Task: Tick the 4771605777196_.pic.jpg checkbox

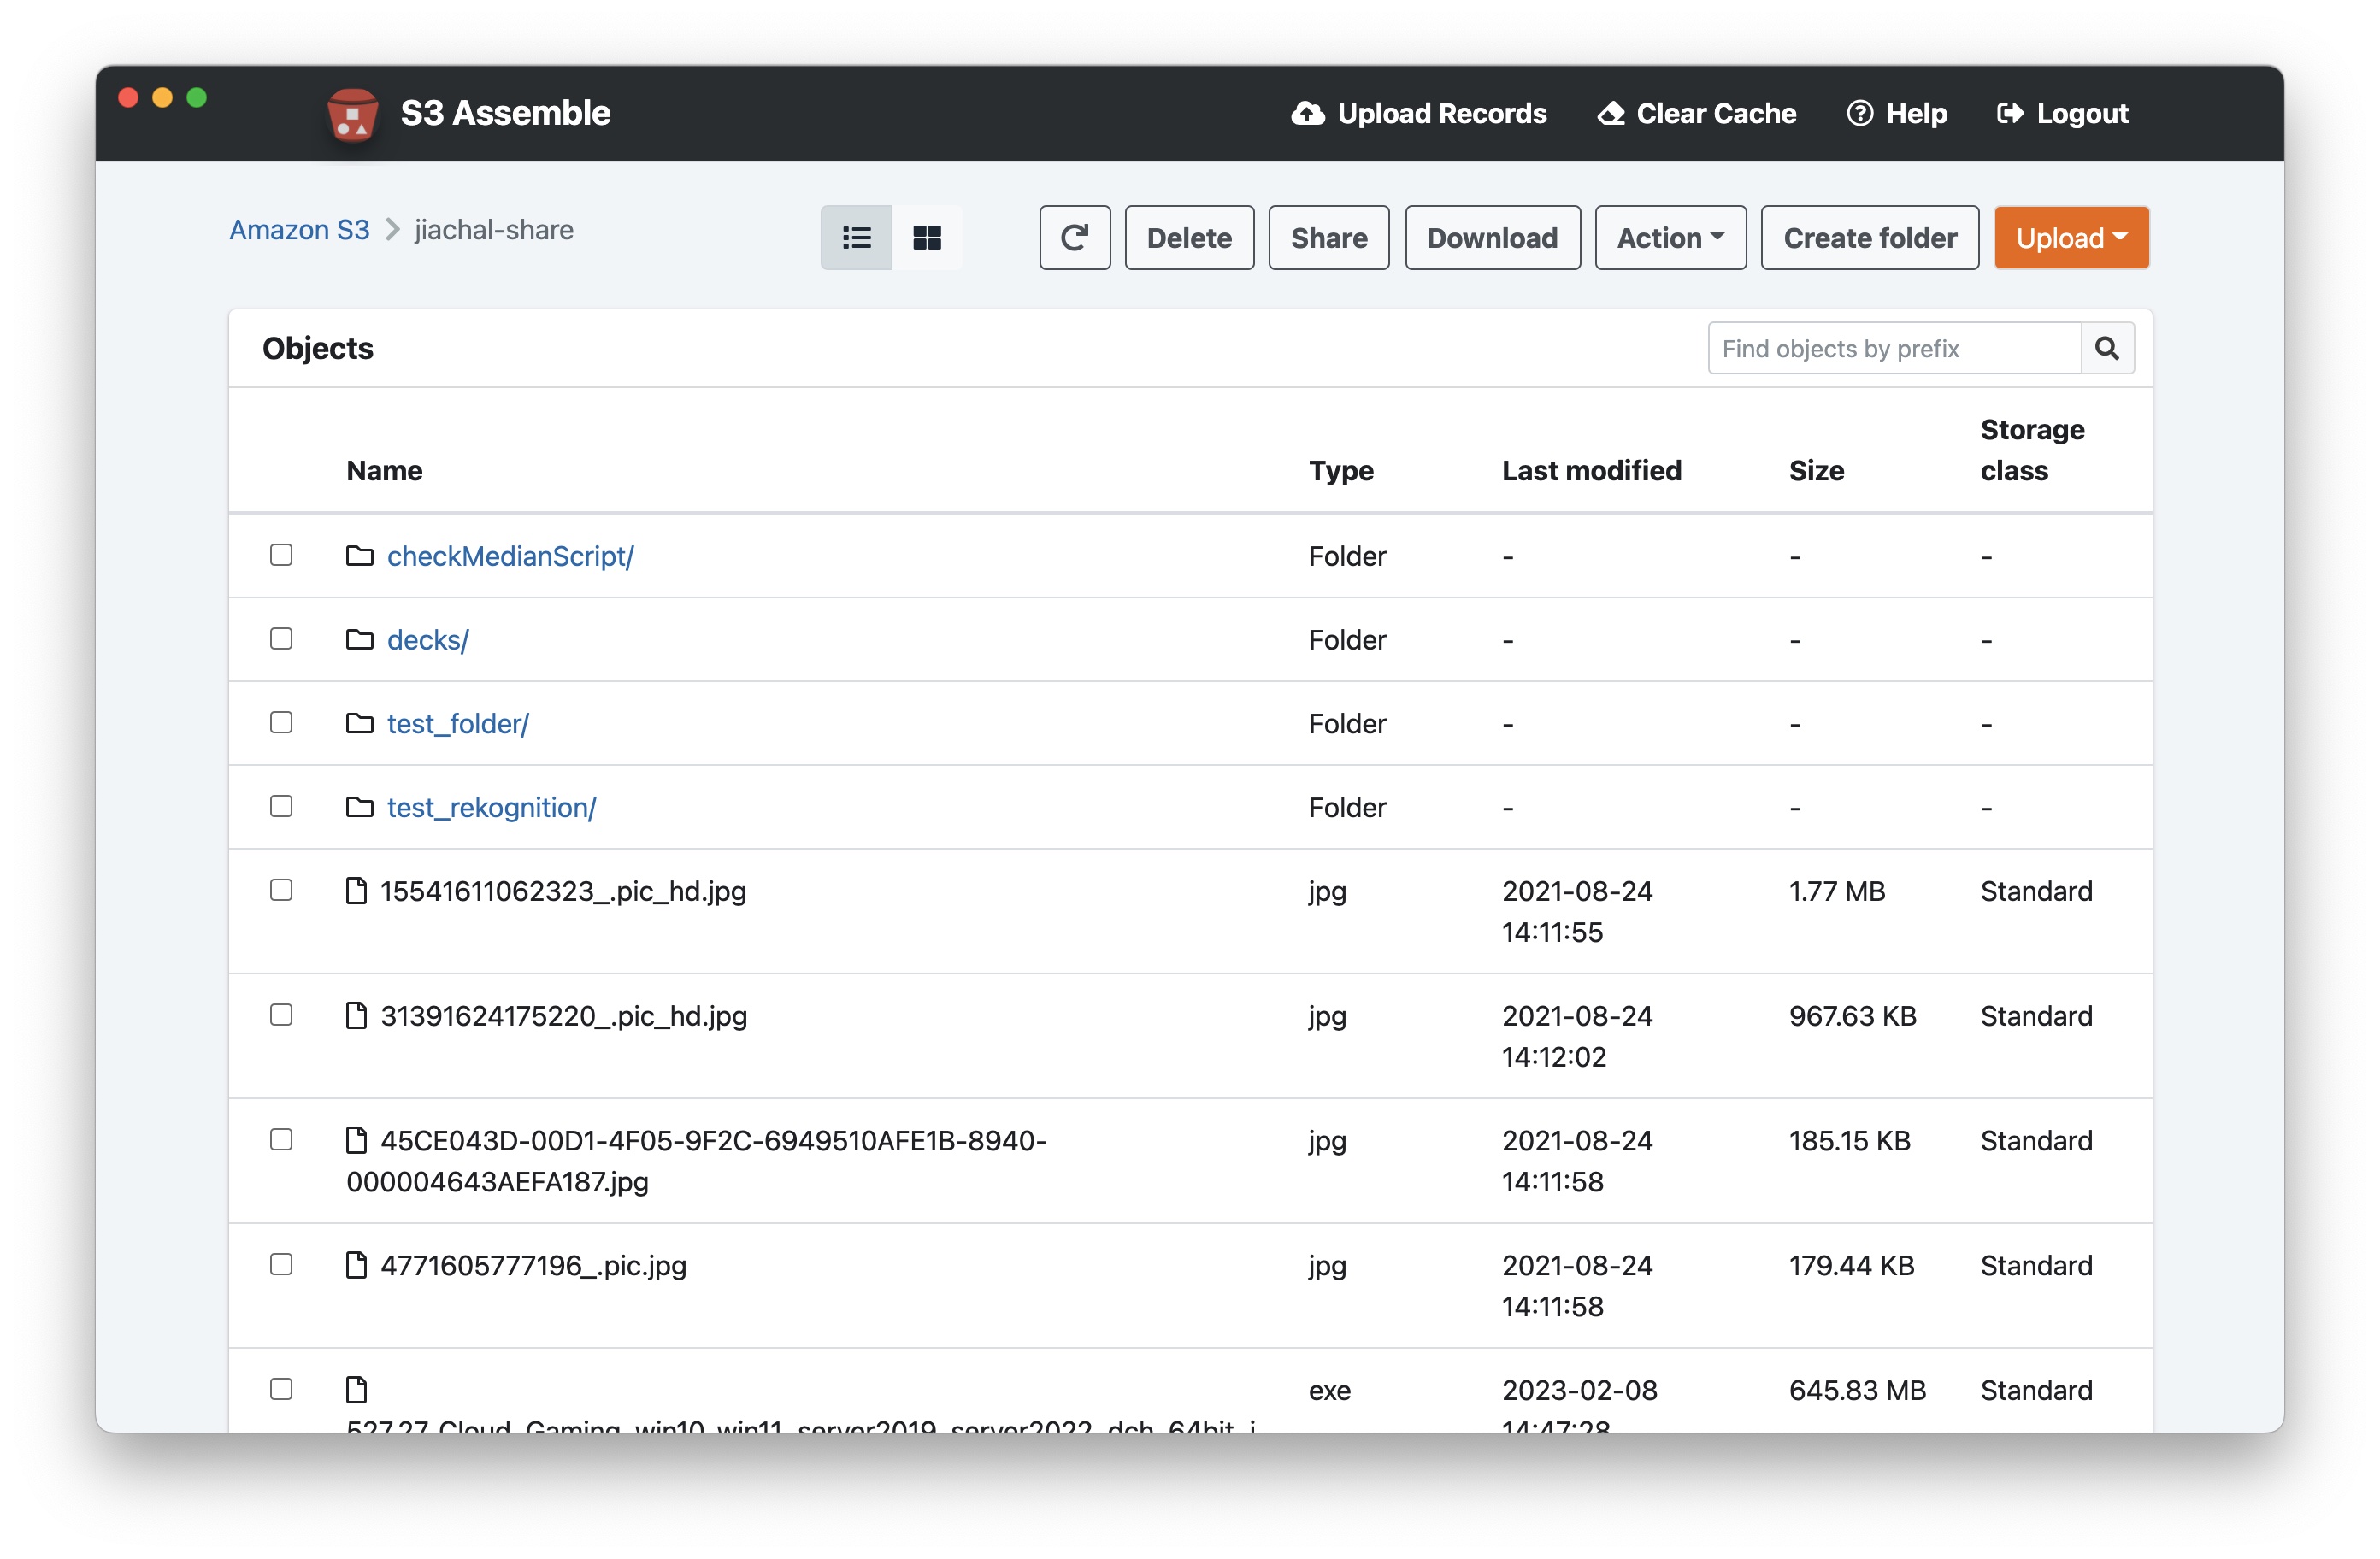Action: tap(281, 1264)
